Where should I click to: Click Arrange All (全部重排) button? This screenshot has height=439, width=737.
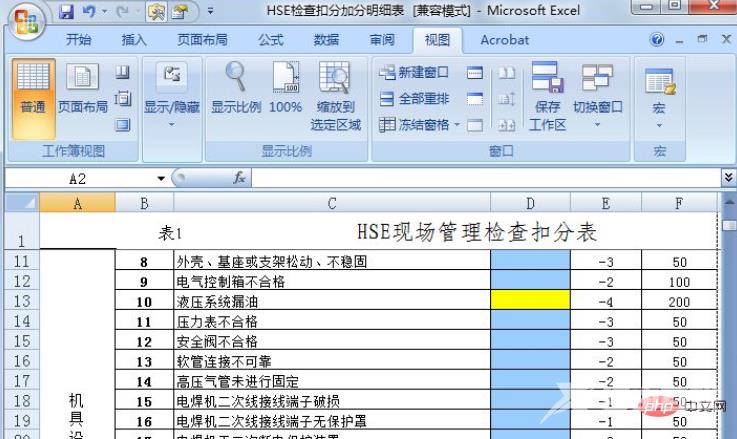click(414, 99)
